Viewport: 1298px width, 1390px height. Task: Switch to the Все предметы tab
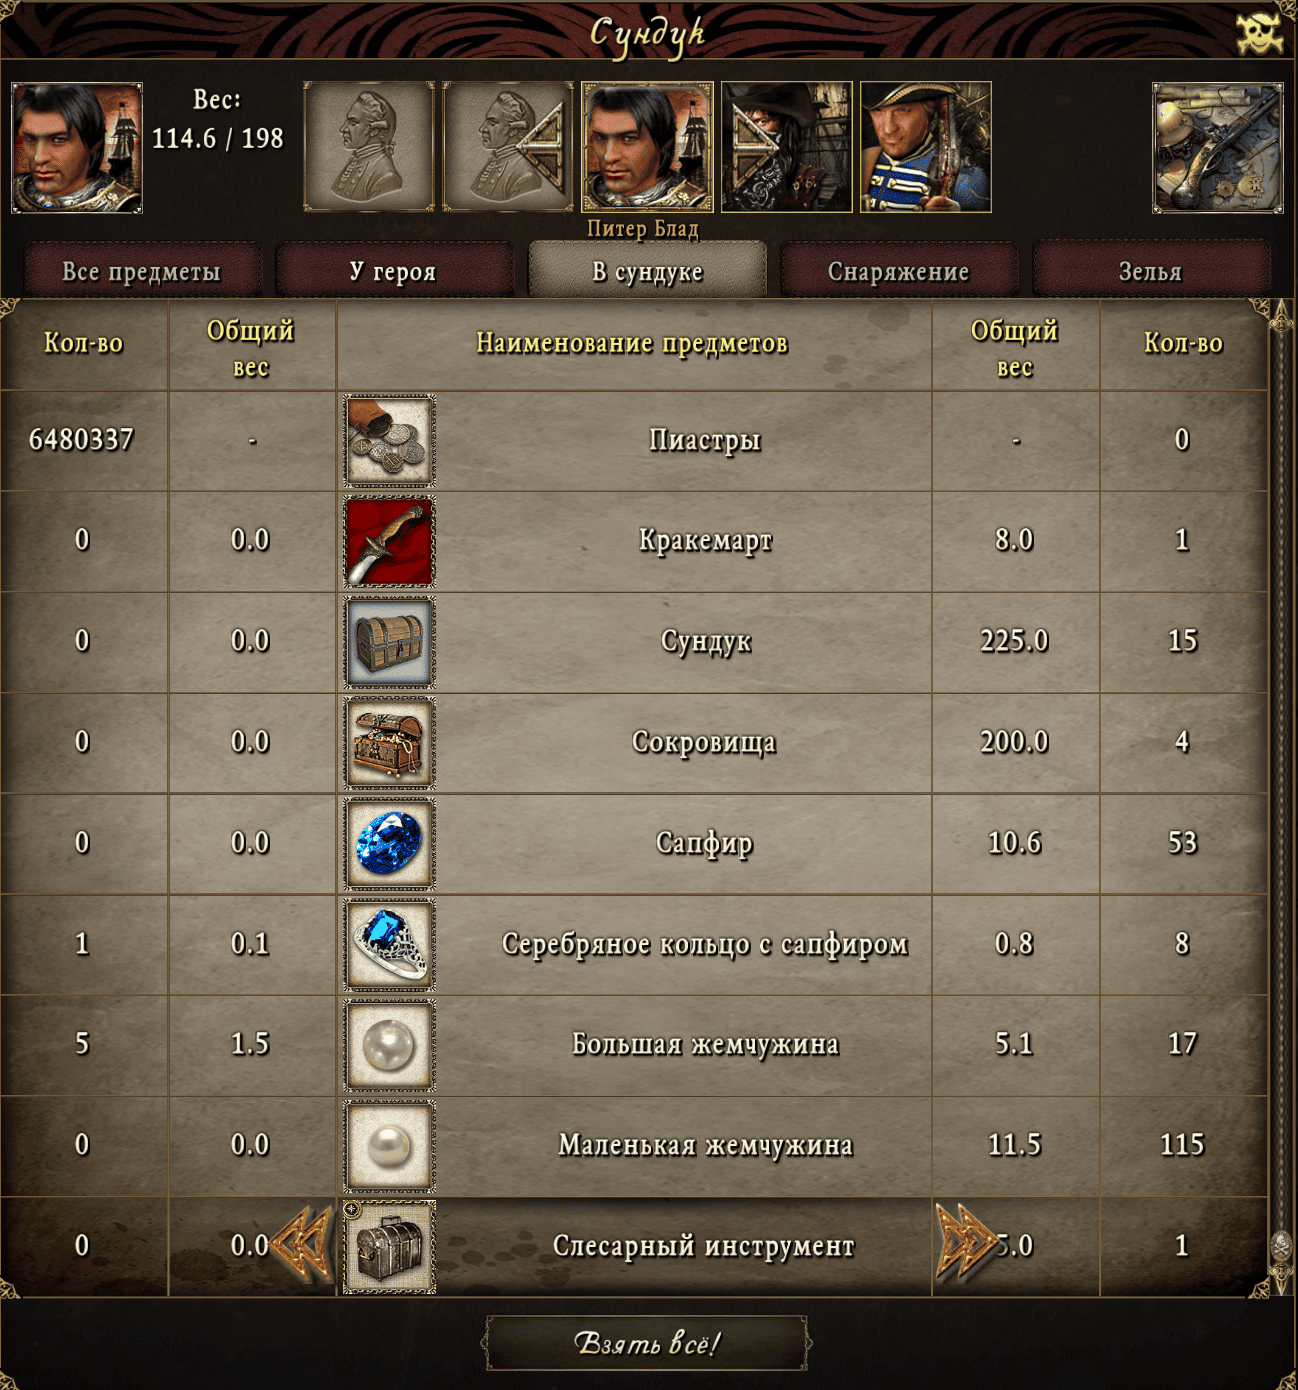point(141,271)
